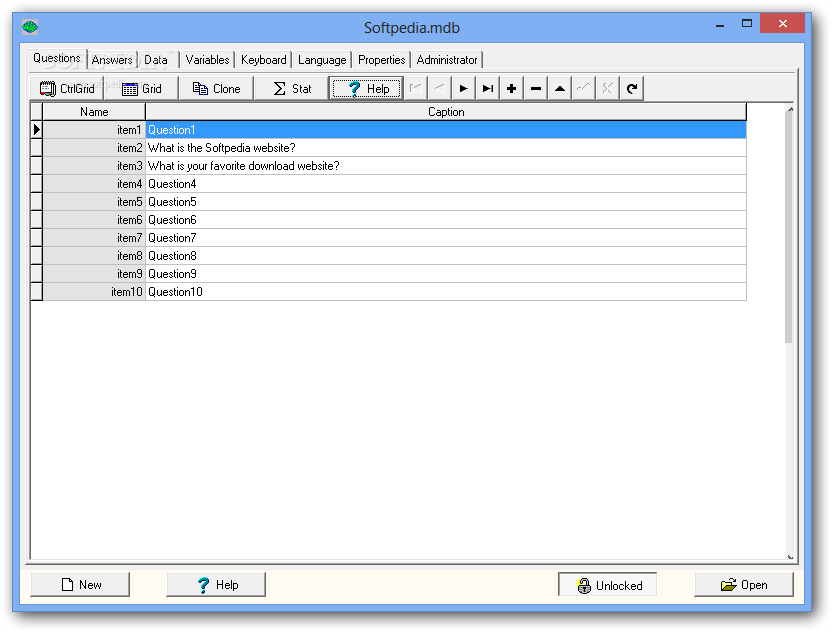The image size is (832, 632).
Task: Select the Question7 caption cell
Action: coord(446,238)
